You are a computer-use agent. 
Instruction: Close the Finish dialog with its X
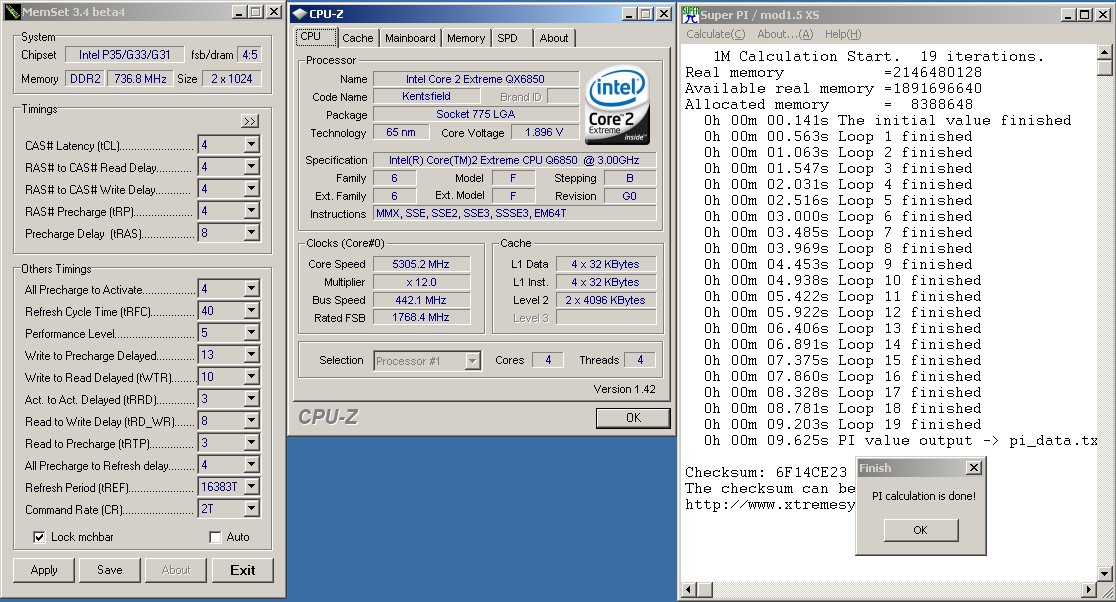click(x=974, y=468)
